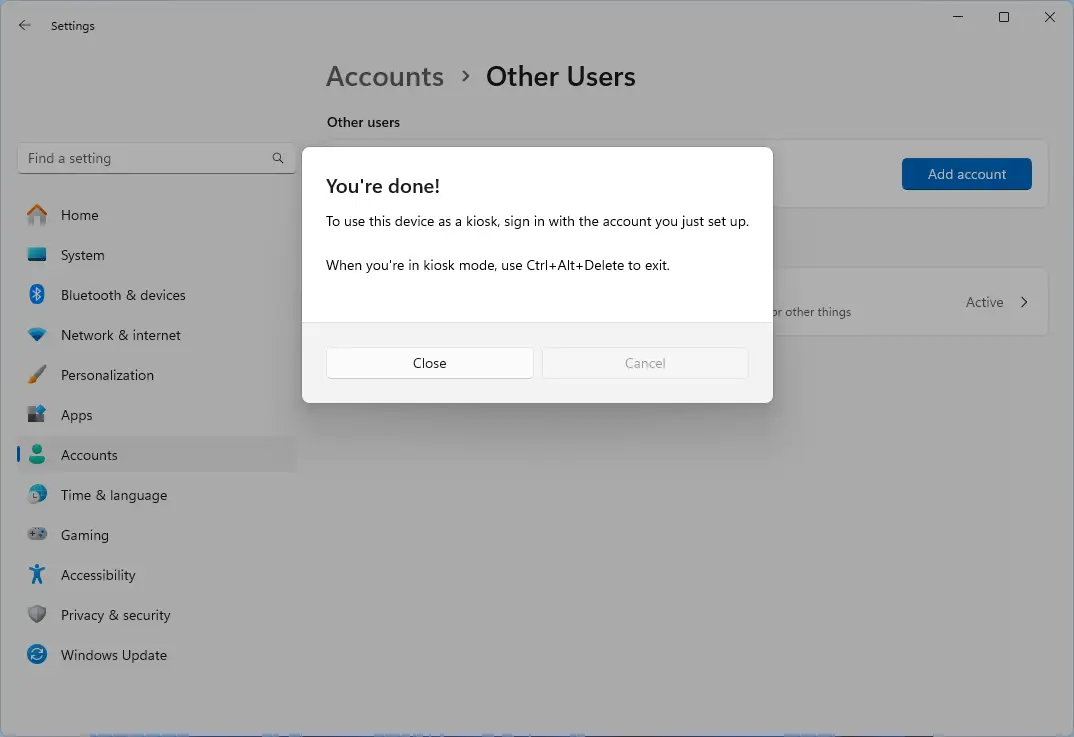Viewport: 1074px width, 737px height.
Task: Minimize the Settings window
Action: pyautogui.click(x=958, y=16)
